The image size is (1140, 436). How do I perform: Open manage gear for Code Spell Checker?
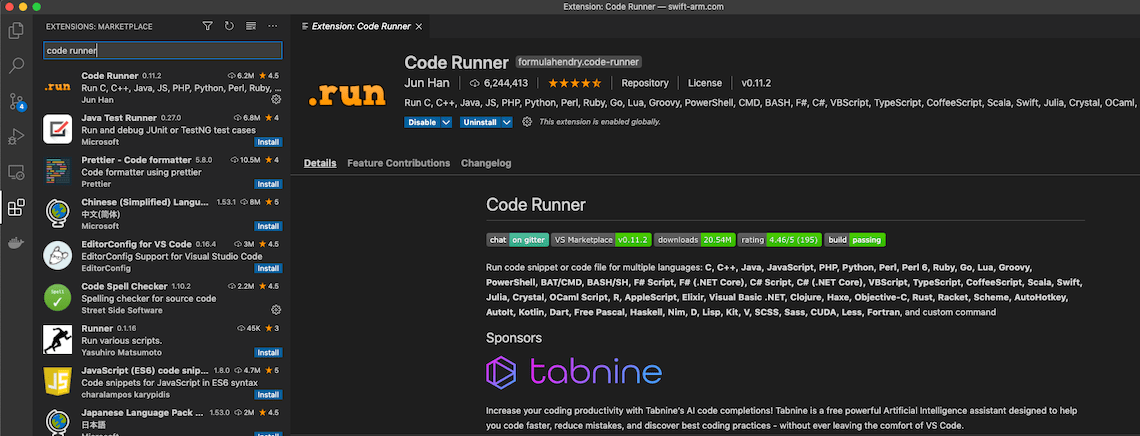pyautogui.click(x=276, y=310)
